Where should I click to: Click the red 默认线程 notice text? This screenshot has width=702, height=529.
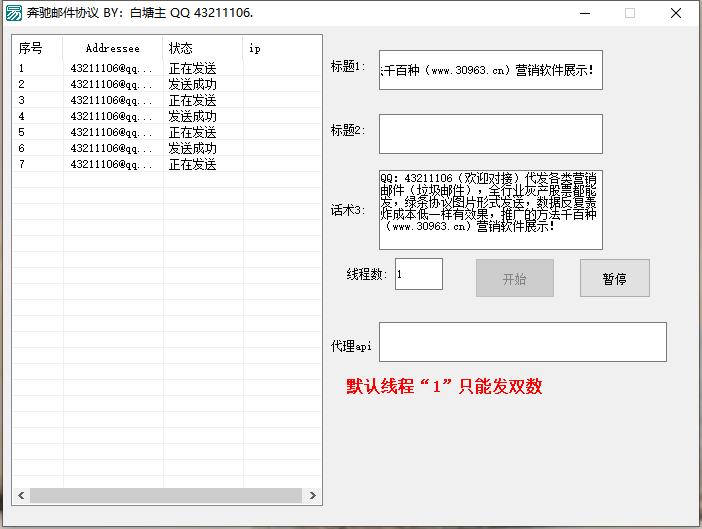(444, 386)
